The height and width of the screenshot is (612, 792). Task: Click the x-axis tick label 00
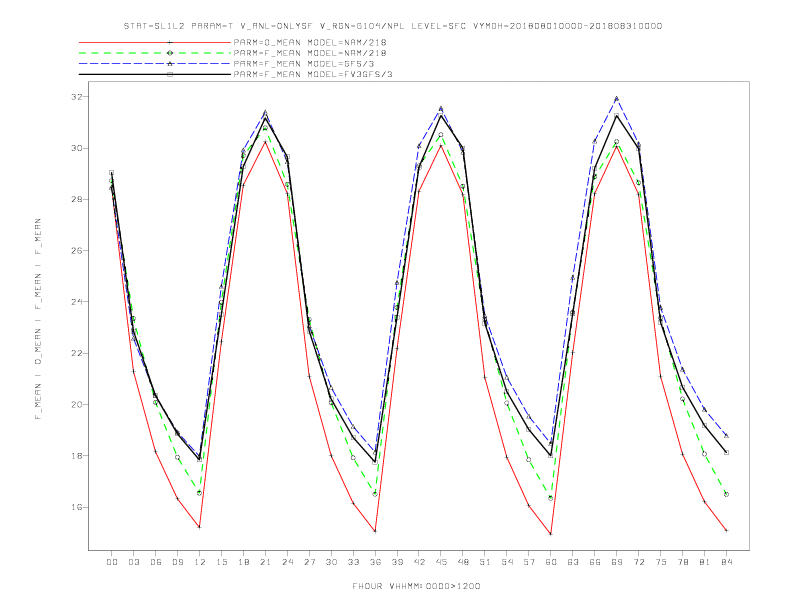tap(112, 562)
